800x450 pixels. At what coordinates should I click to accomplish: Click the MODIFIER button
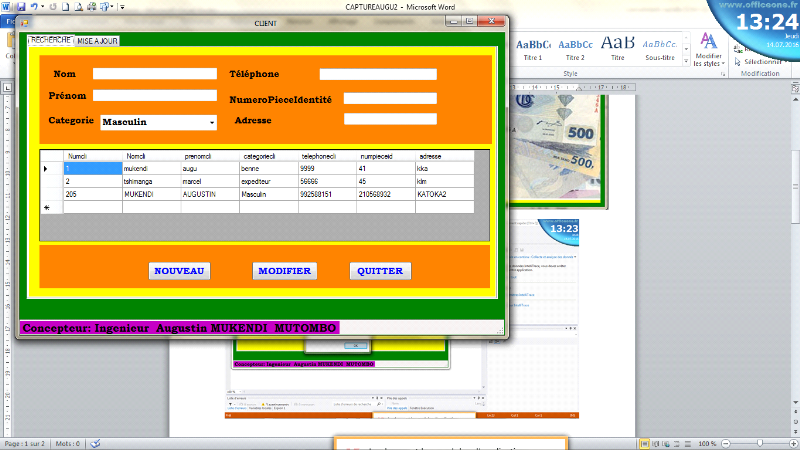click(284, 271)
